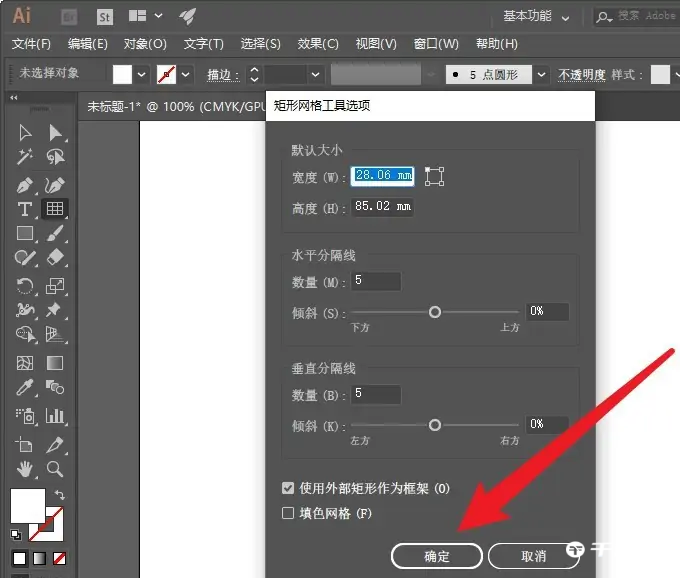
Task: Click the 不透明度 opacity link
Action: pos(582,75)
